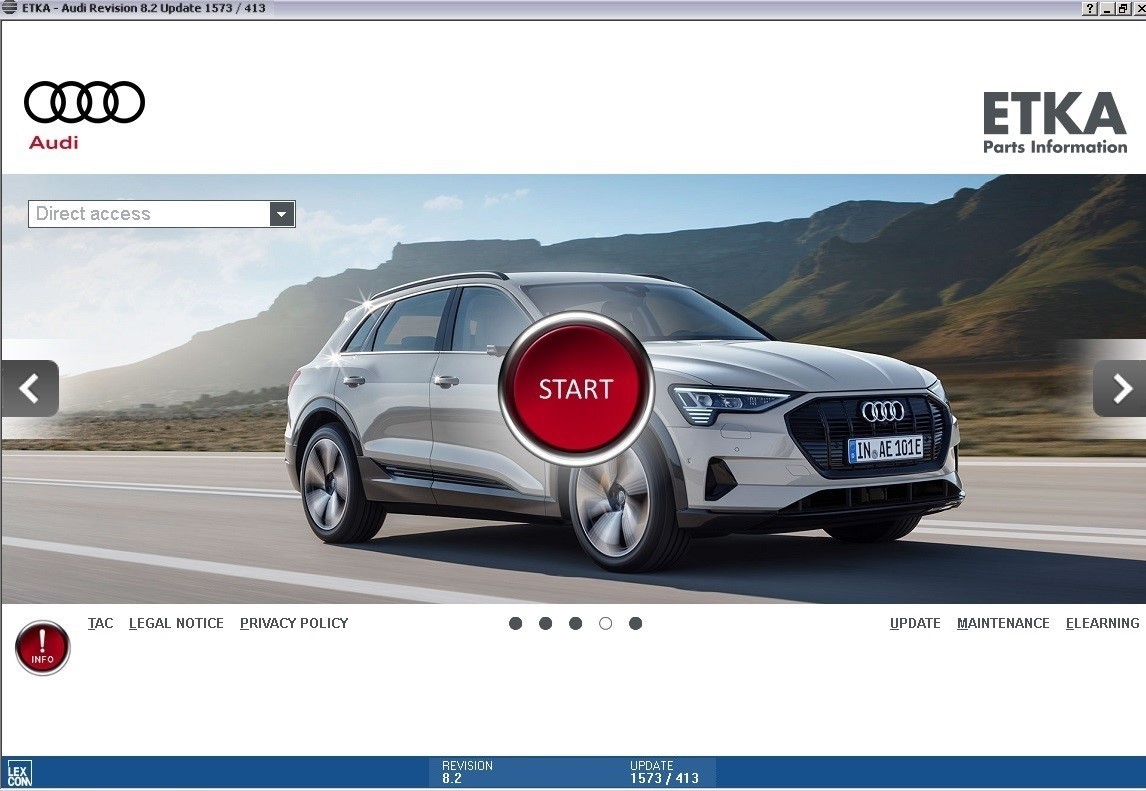
Task: Click the LEX CON status bar icon
Action: coord(19,774)
